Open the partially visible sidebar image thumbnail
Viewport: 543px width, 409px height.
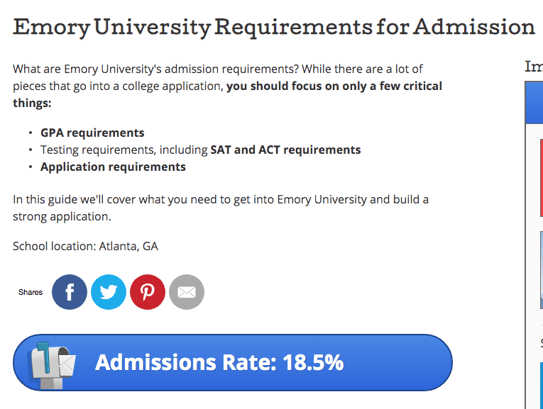pyautogui.click(x=541, y=270)
